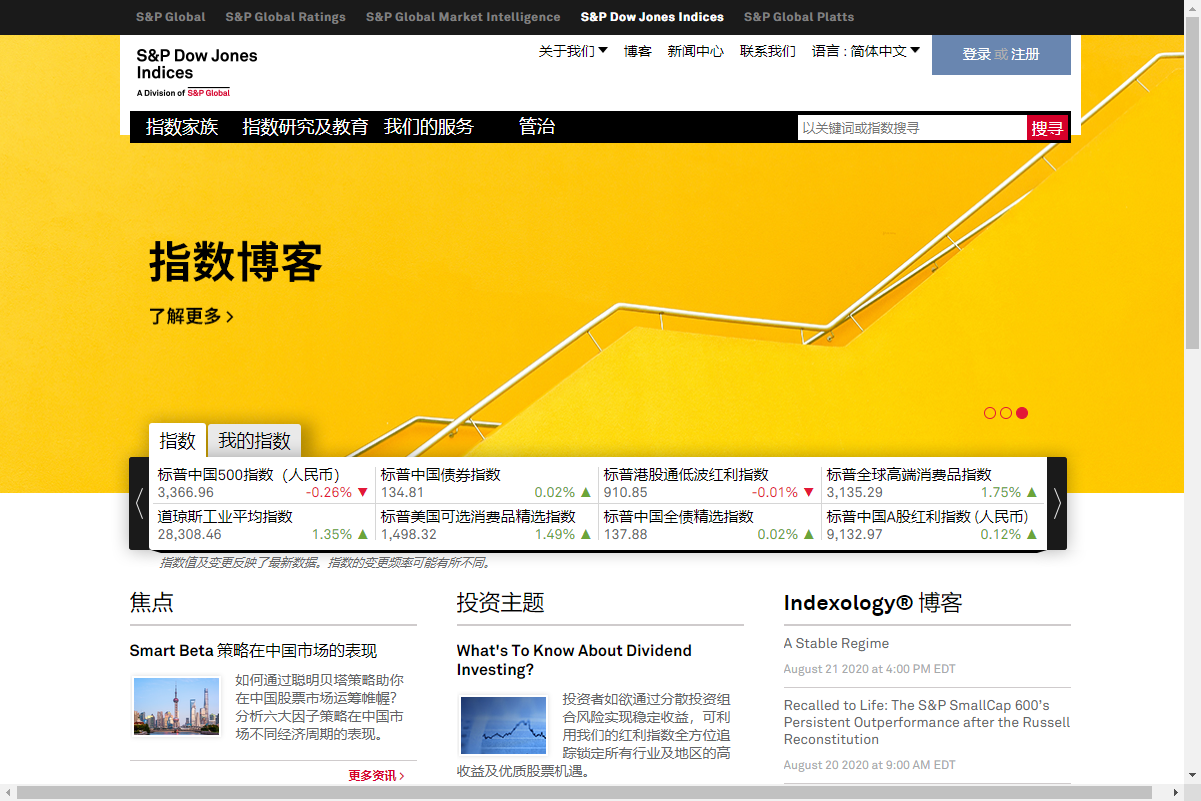Click the 更多资讯 link
This screenshot has width=1201, height=801.
(x=376, y=775)
